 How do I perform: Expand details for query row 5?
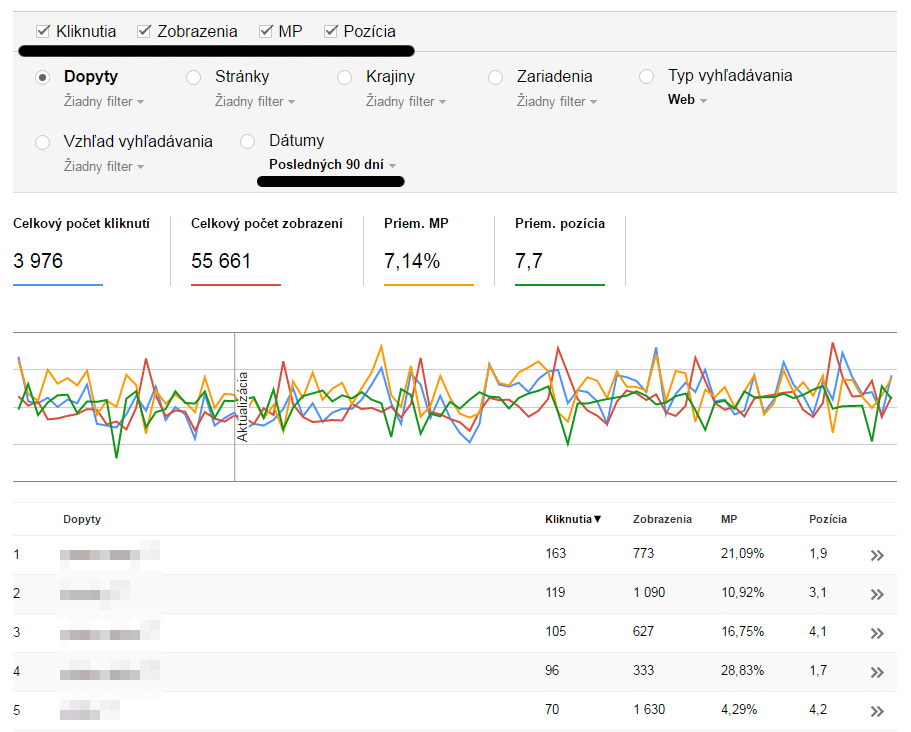[x=877, y=711]
